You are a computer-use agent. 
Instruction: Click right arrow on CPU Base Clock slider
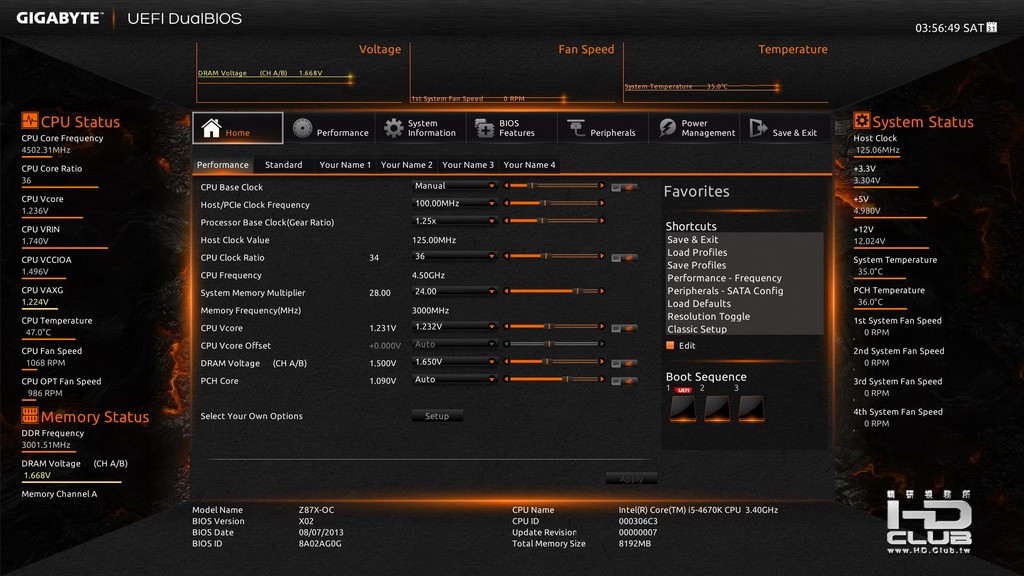[x=601, y=186]
